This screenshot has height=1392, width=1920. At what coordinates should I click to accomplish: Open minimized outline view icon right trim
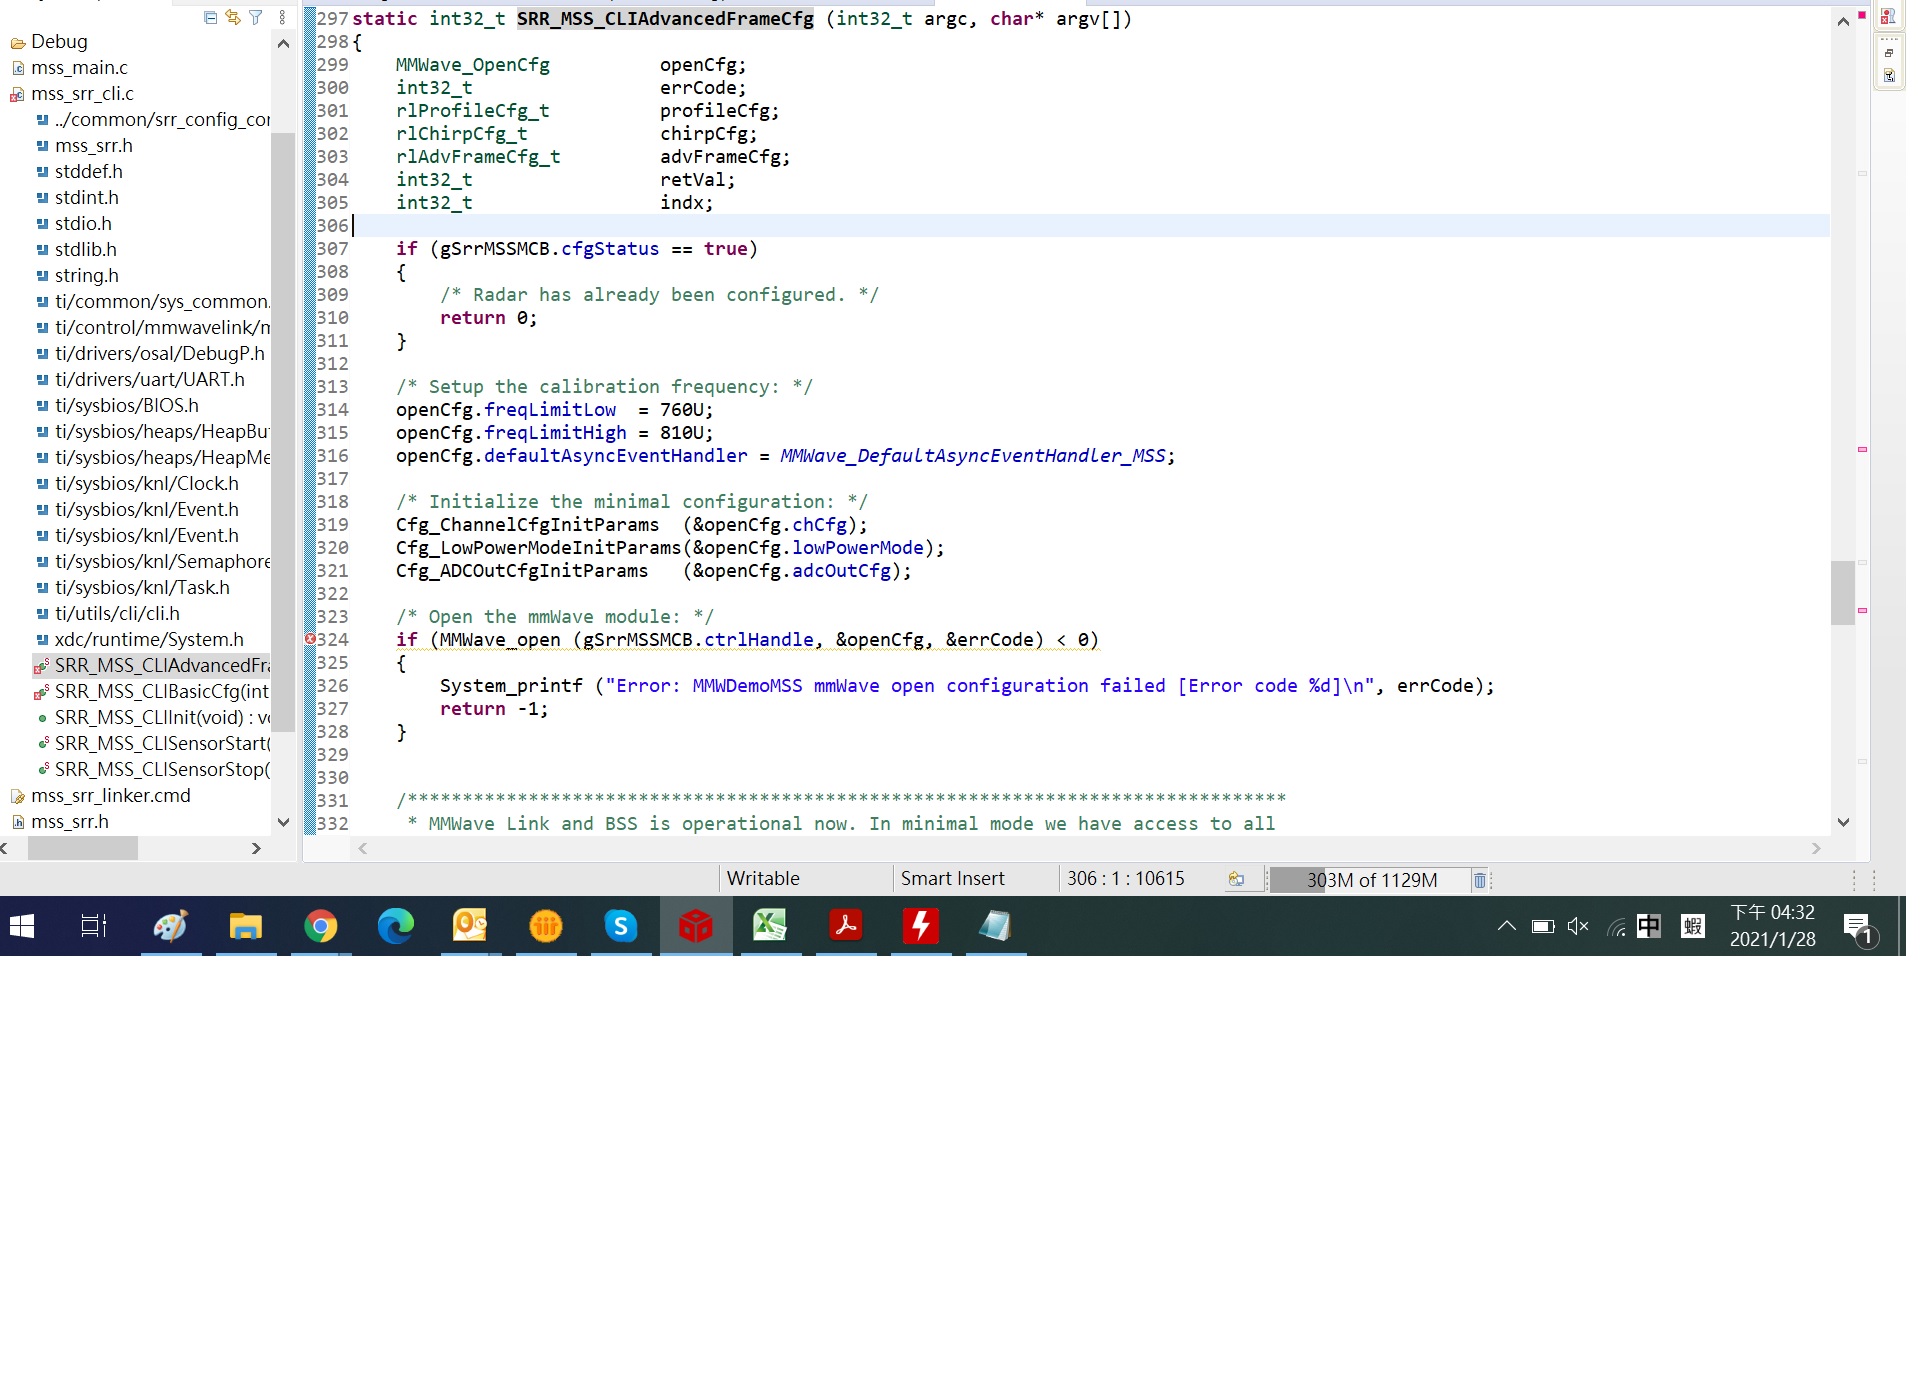tap(1889, 76)
